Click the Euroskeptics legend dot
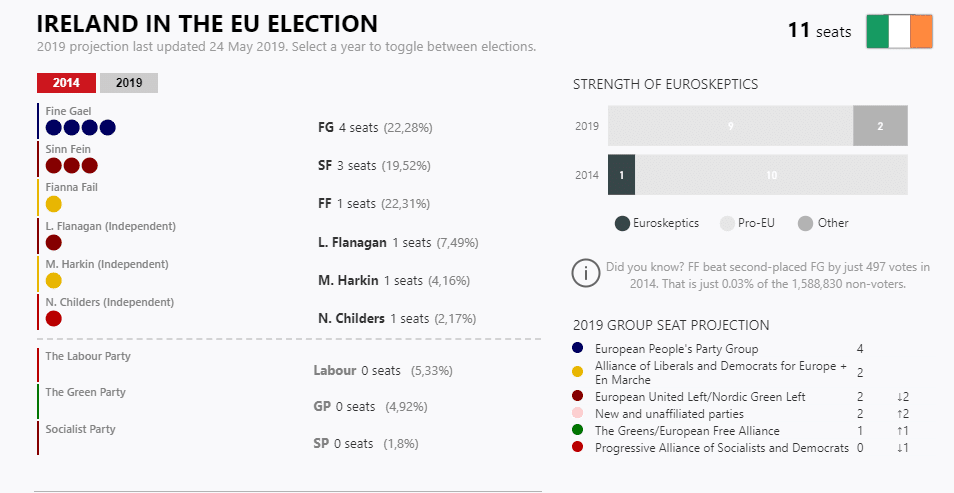The height and width of the screenshot is (493, 954). 622,223
